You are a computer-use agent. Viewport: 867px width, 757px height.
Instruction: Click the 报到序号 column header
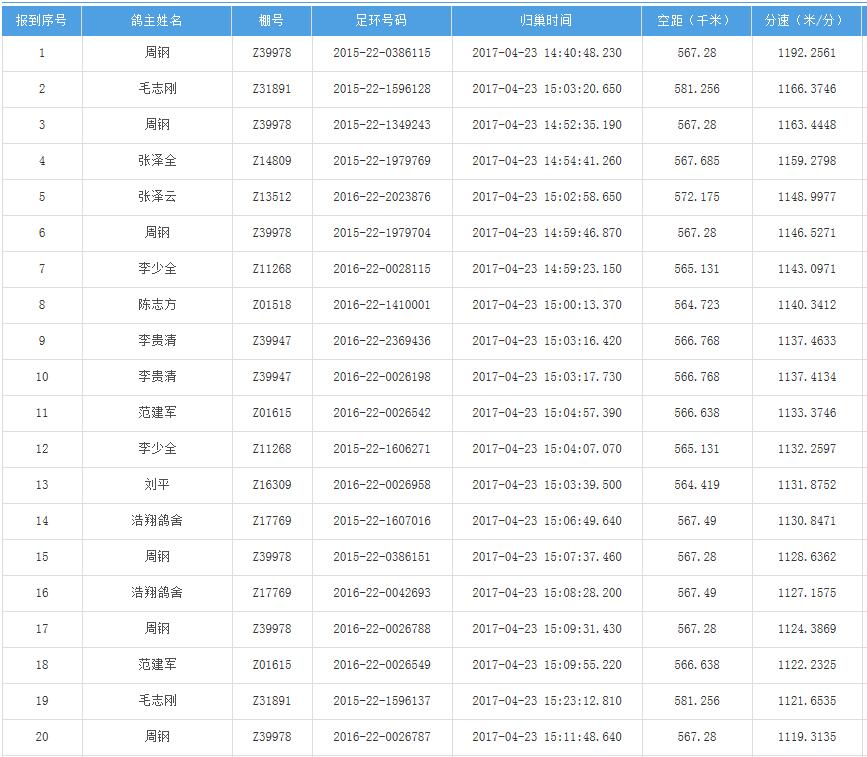(x=41, y=20)
